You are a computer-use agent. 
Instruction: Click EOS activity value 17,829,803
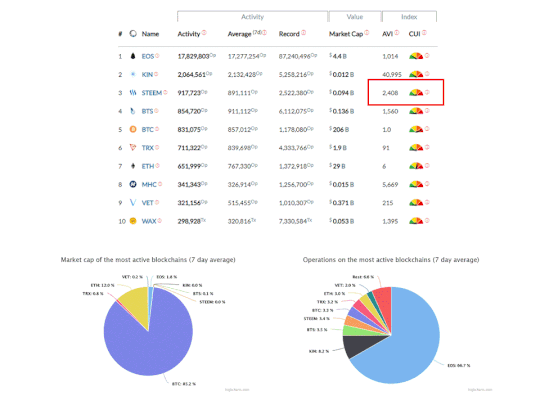tap(194, 56)
